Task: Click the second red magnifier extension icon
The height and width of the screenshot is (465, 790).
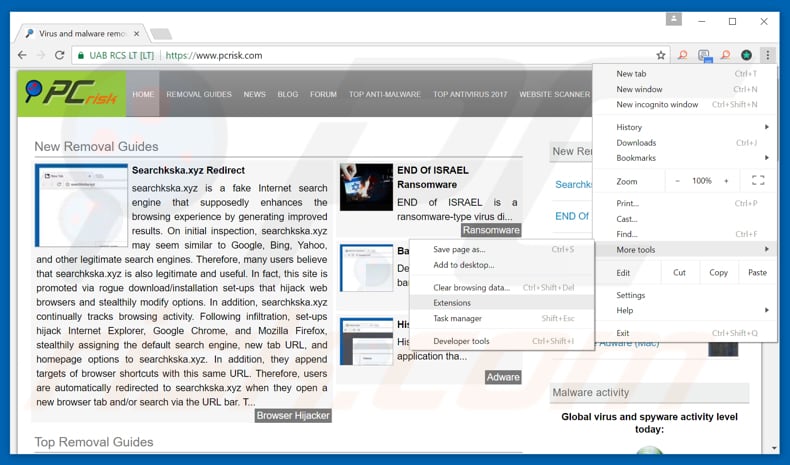Action: pyautogui.click(x=726, y=55)
